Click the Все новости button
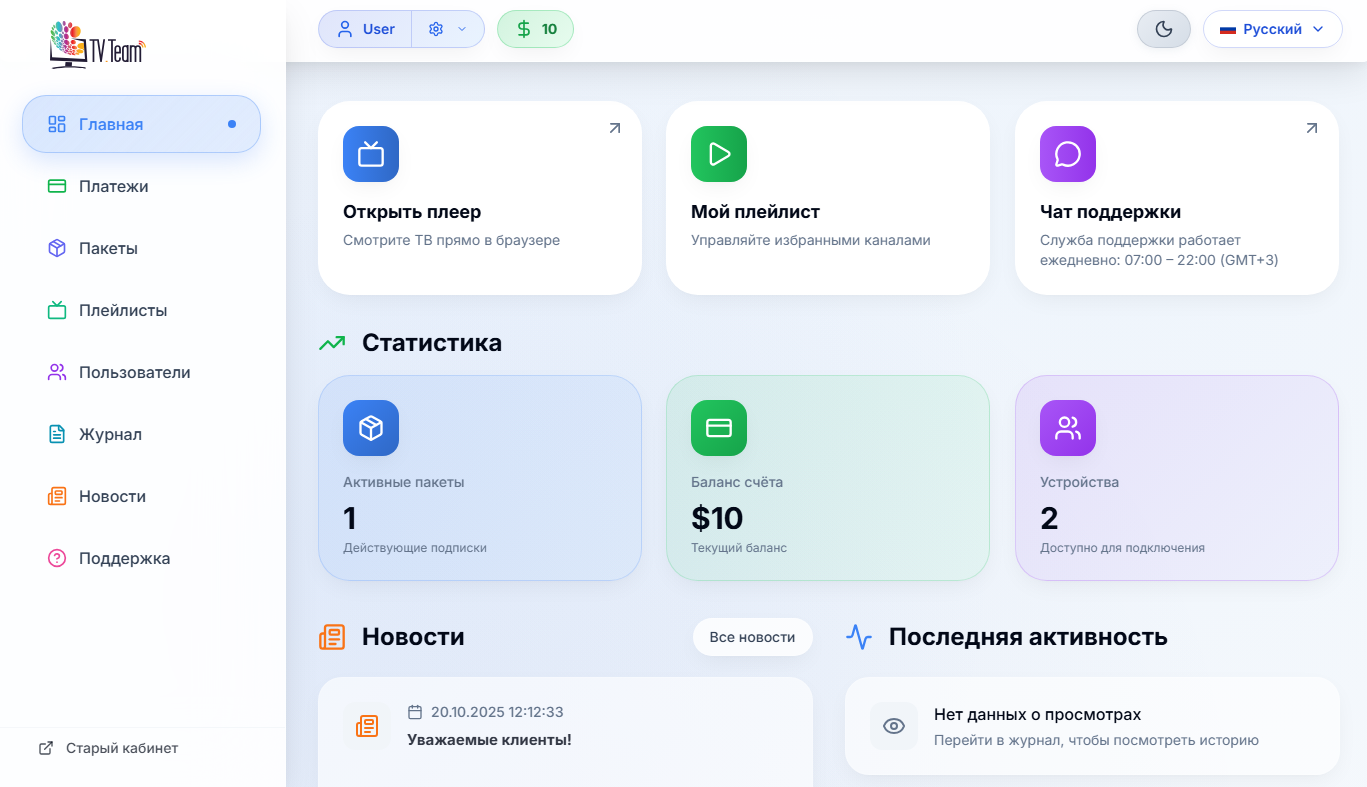Screen dimensions: 1367x787 coord(752,637)
